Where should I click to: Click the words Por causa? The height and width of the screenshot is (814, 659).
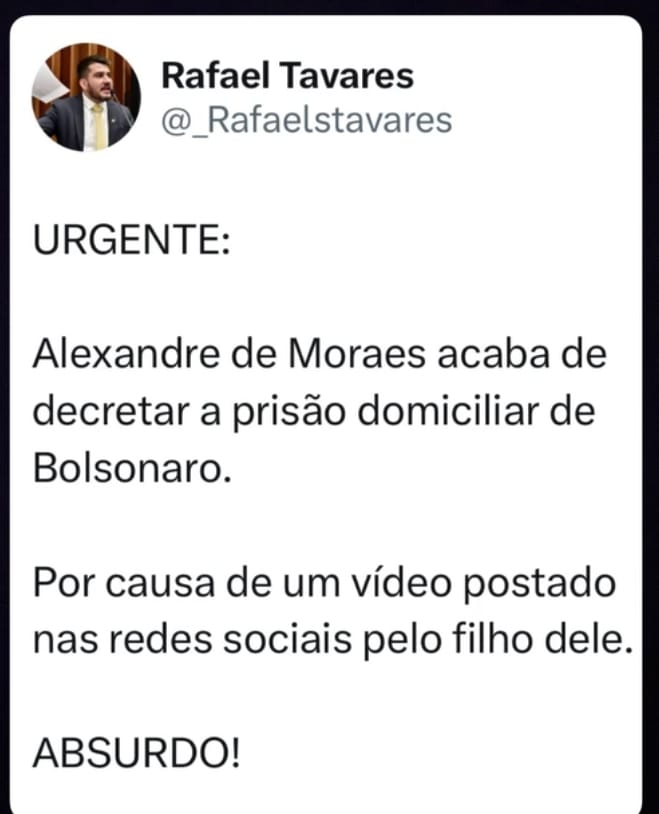[124, 582]
